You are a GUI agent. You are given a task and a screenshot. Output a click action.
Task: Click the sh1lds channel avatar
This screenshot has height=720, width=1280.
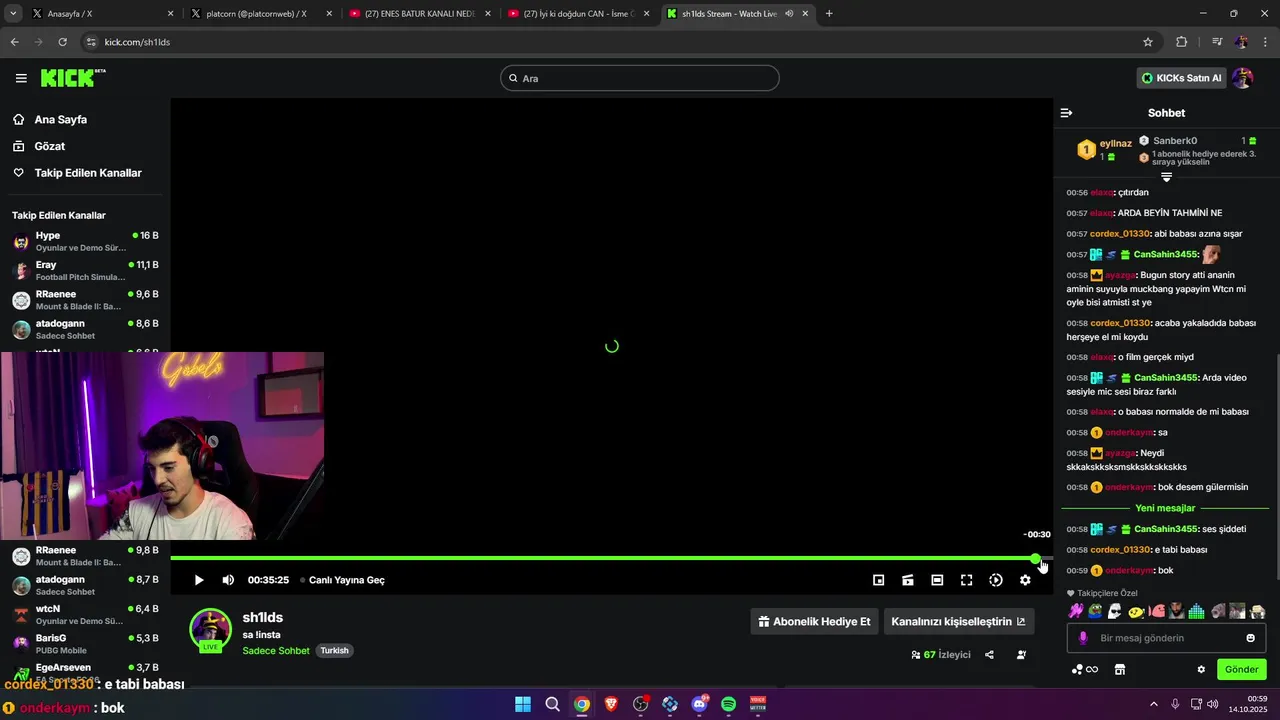[x=211, y=630]
